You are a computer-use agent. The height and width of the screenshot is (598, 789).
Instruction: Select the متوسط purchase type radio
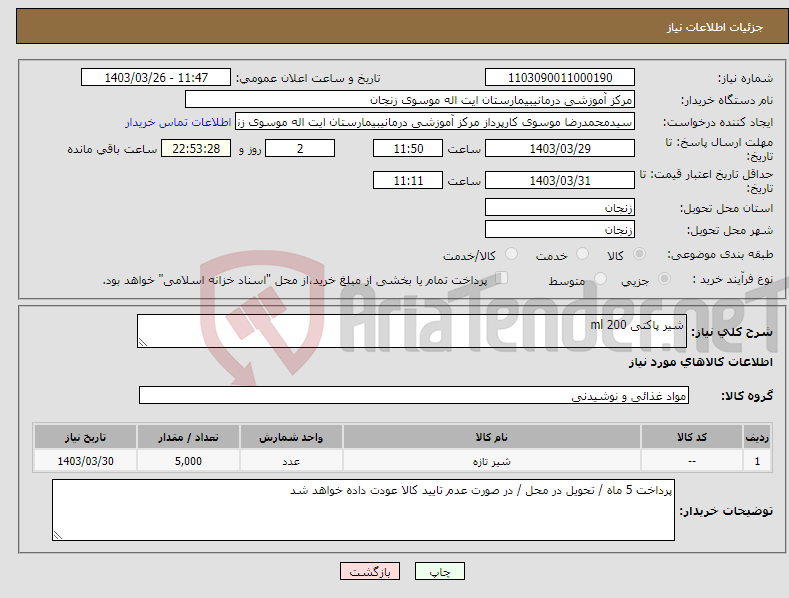(x=600, y=278)
